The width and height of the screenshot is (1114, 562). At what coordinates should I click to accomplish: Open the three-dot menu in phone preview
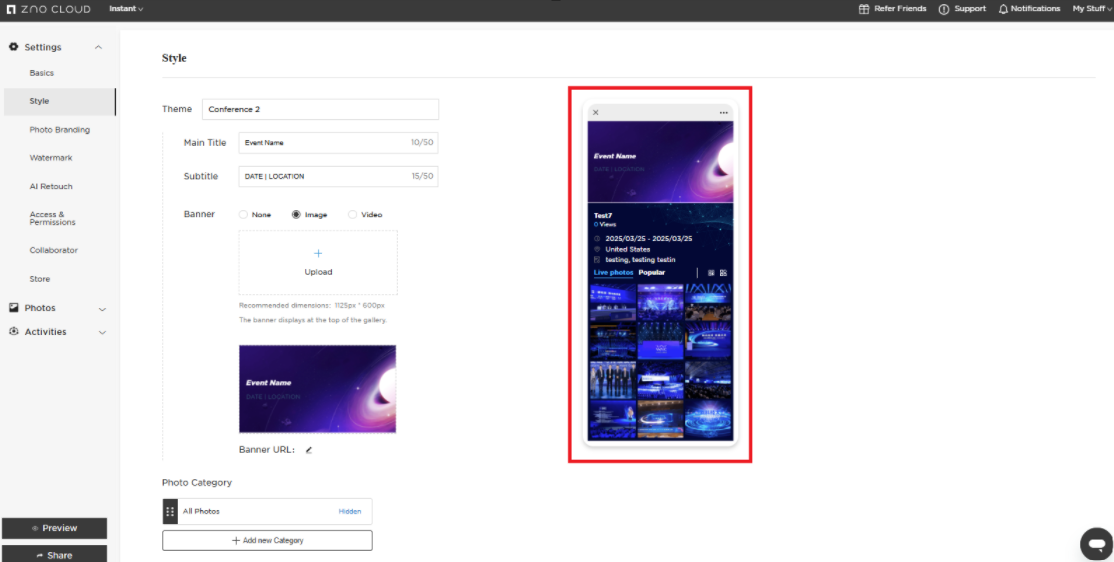pos(724,113)
